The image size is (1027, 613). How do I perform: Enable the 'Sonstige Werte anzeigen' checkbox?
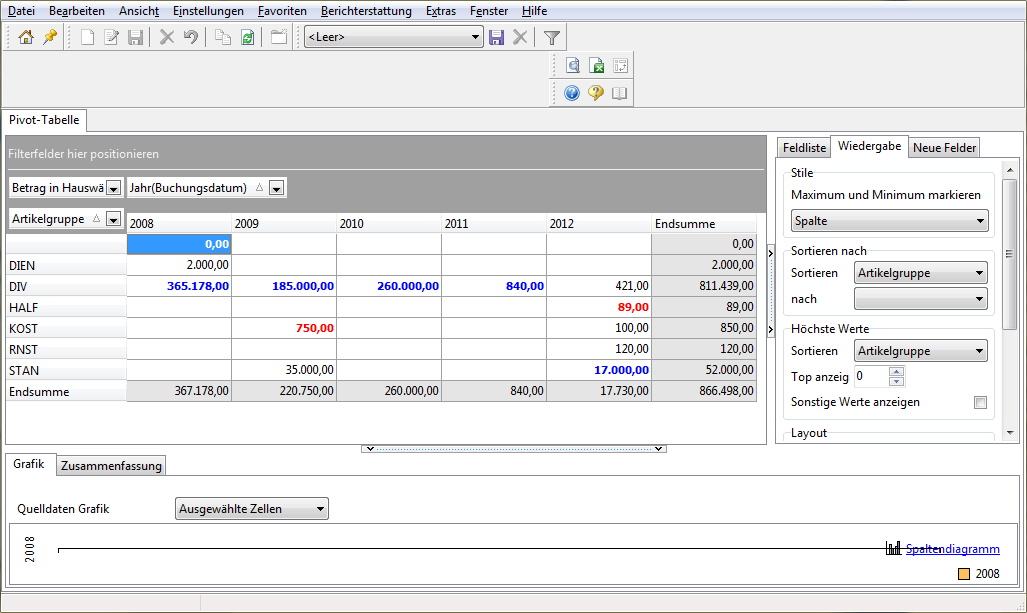[x=980, y=402]
